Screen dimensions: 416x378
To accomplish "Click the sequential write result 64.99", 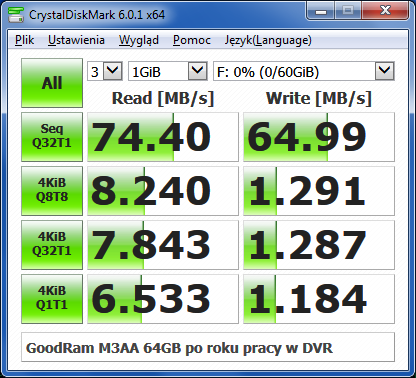I will [319, 137].
